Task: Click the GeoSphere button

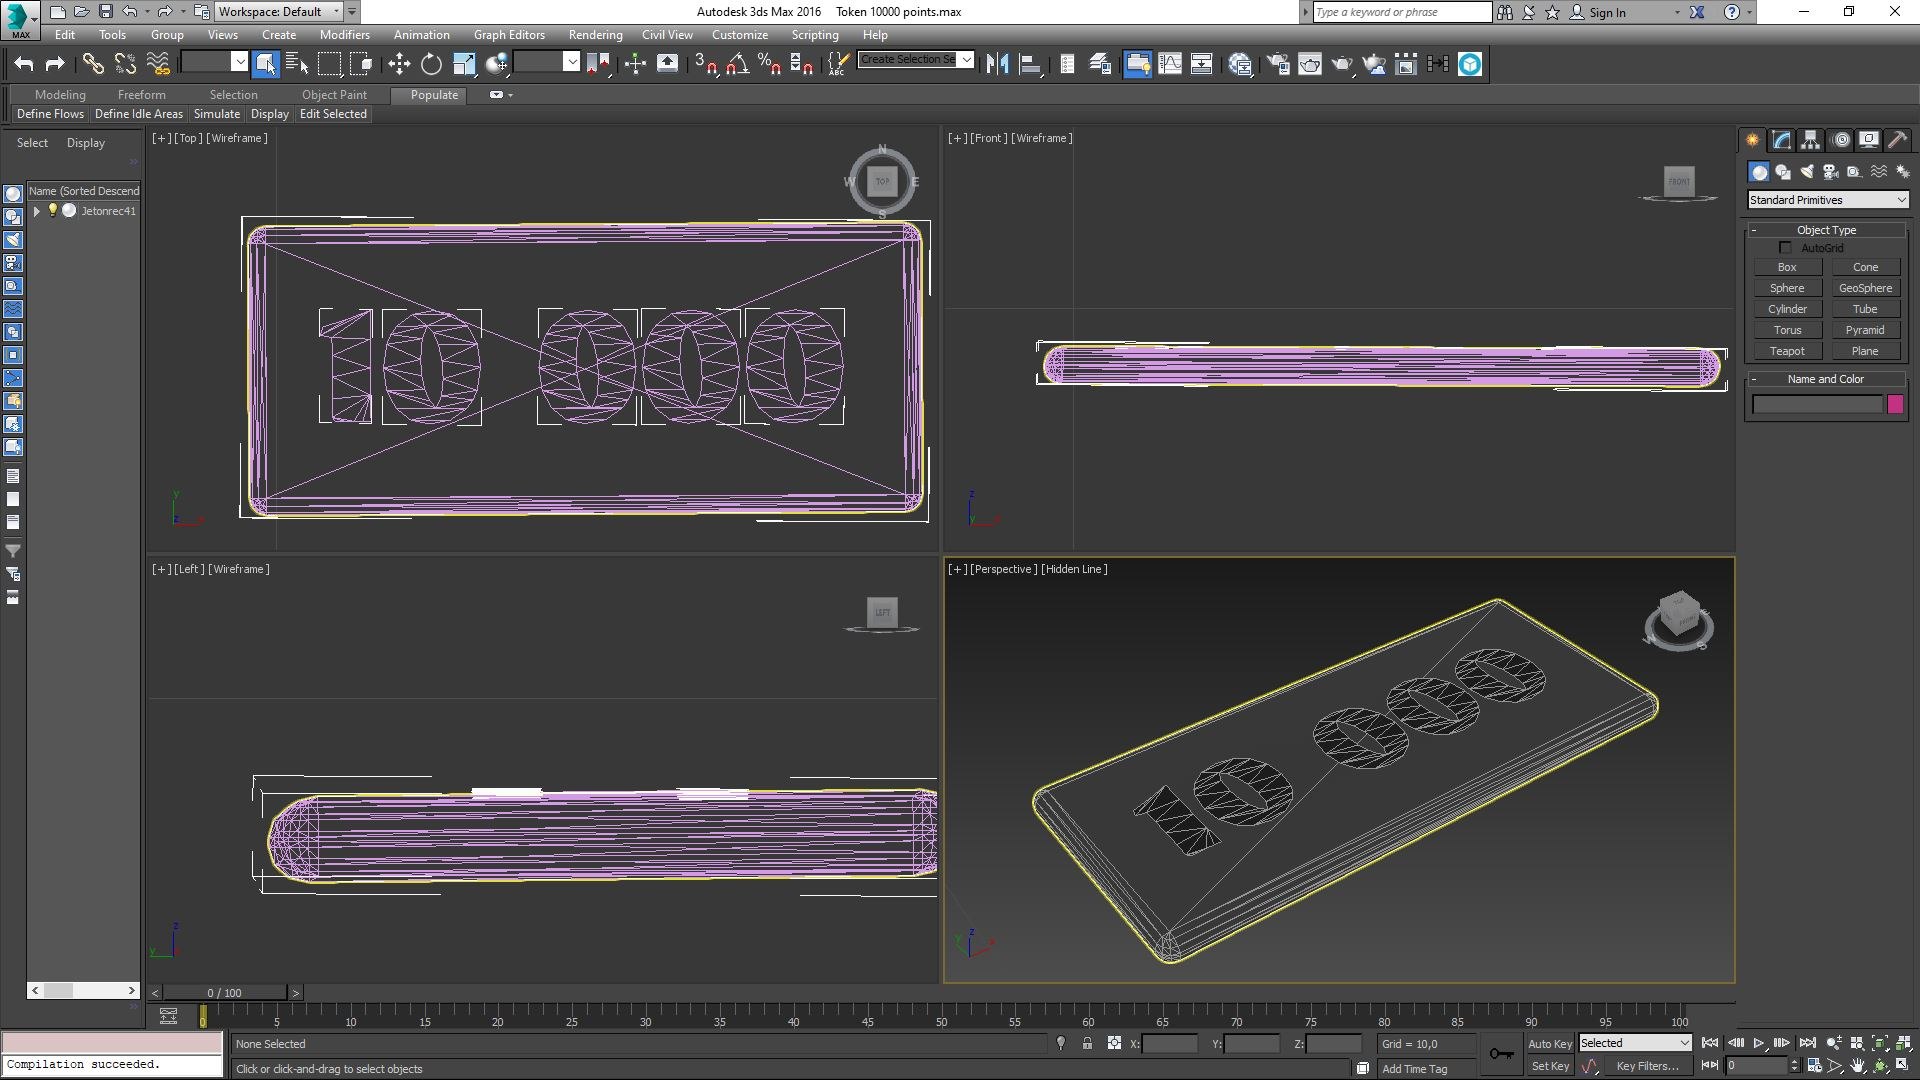Action: [1865, 288]
